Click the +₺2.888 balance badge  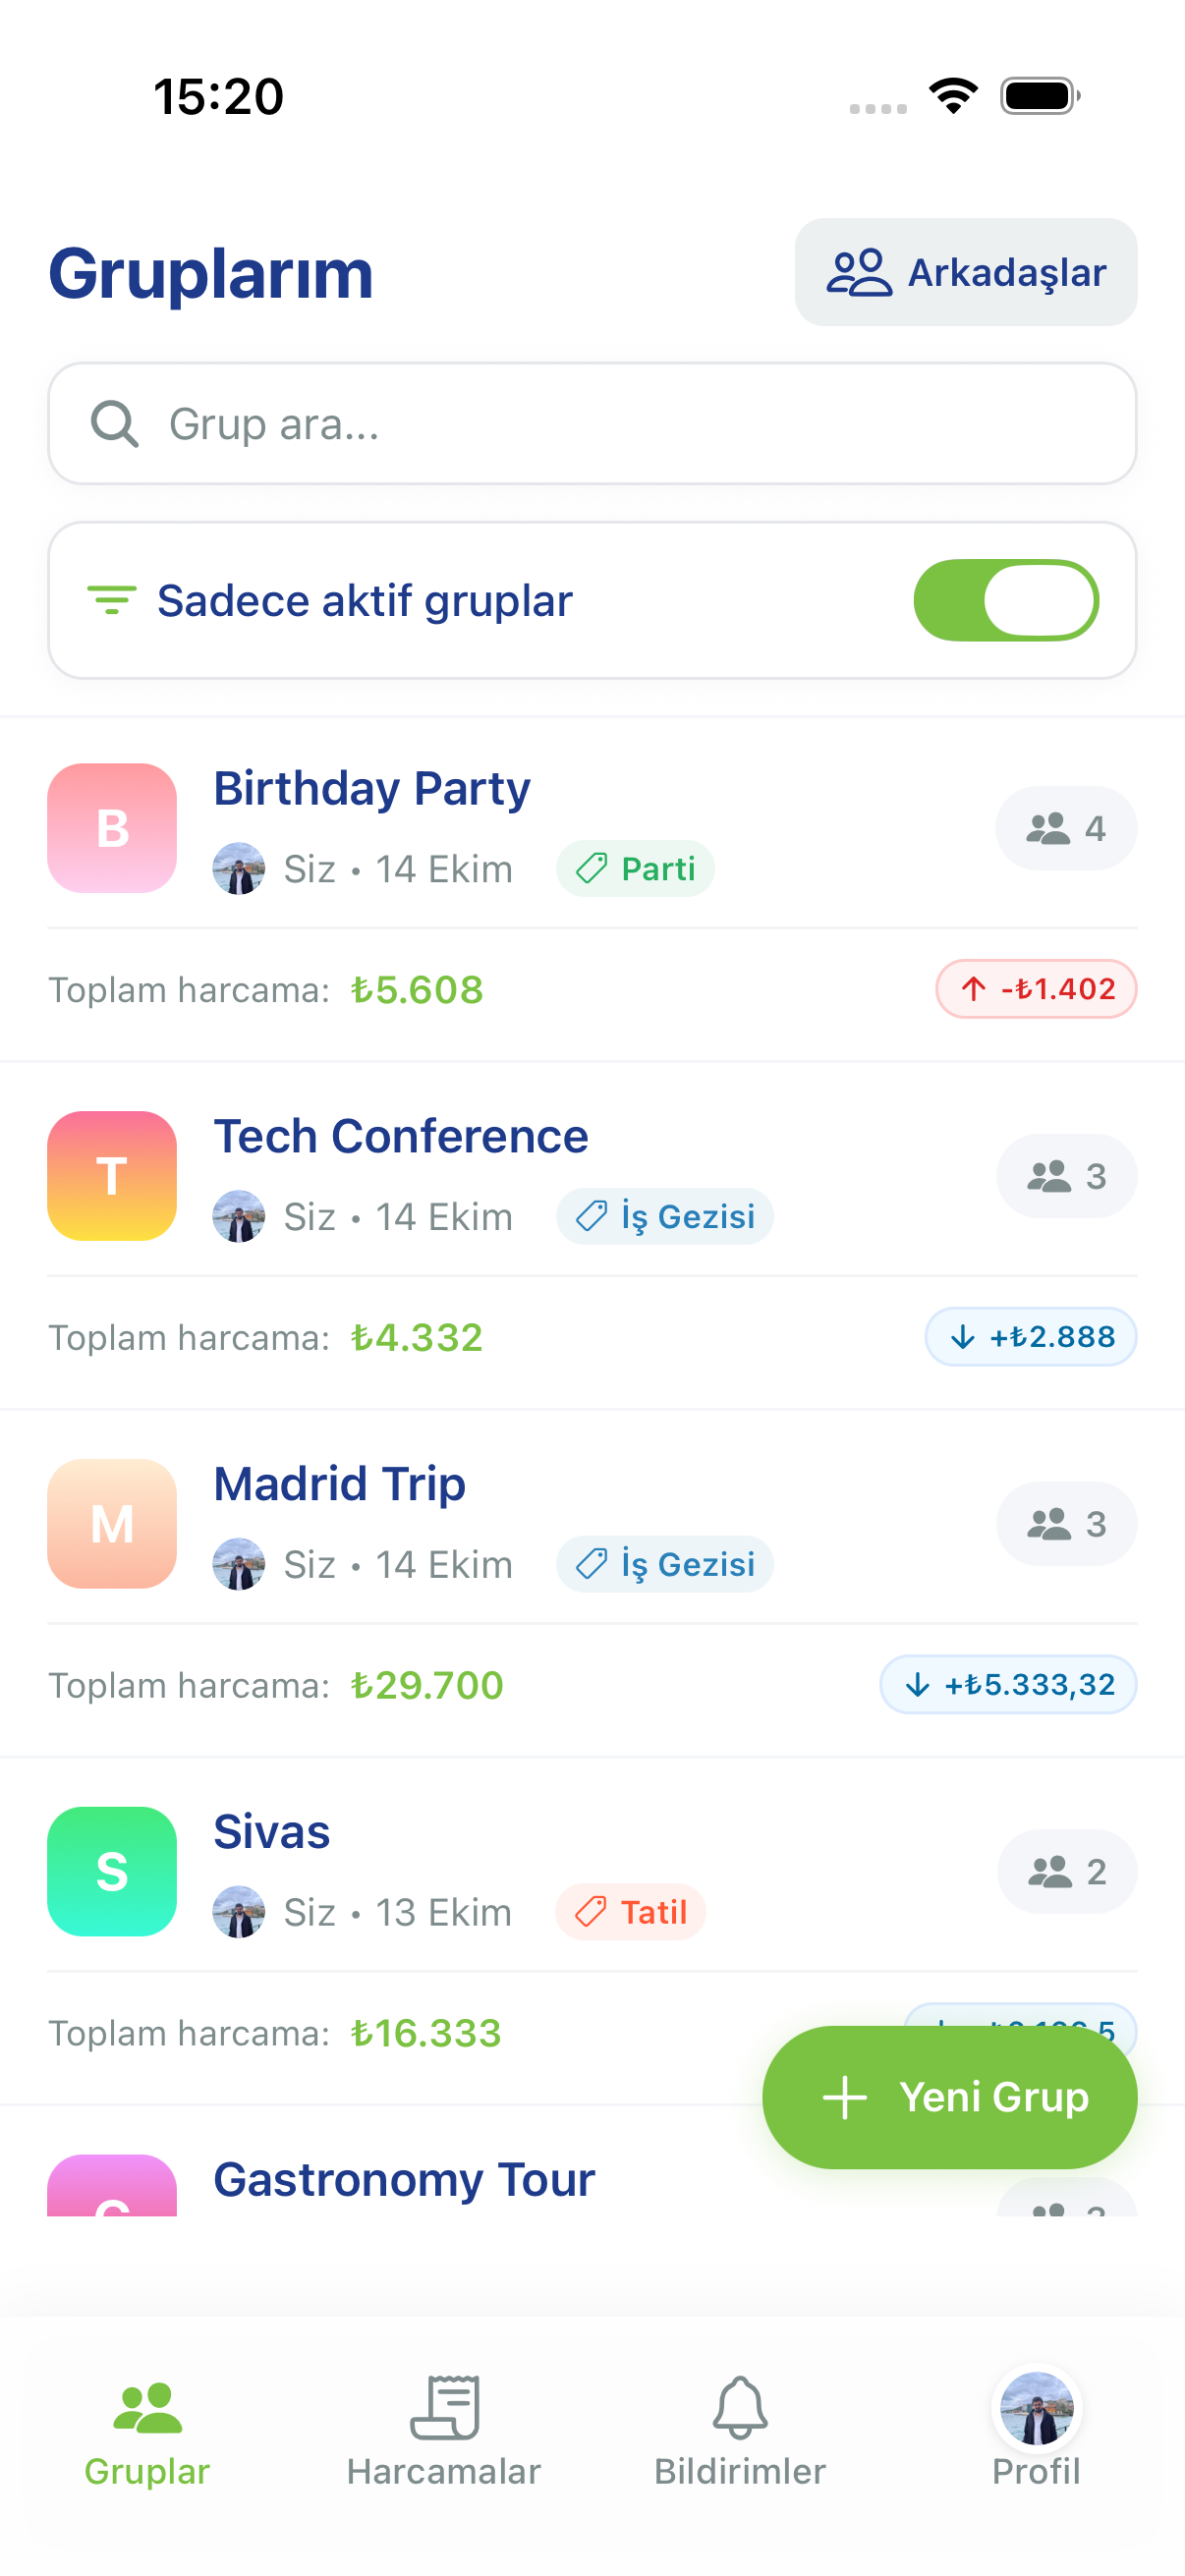click(1030, 1337)
